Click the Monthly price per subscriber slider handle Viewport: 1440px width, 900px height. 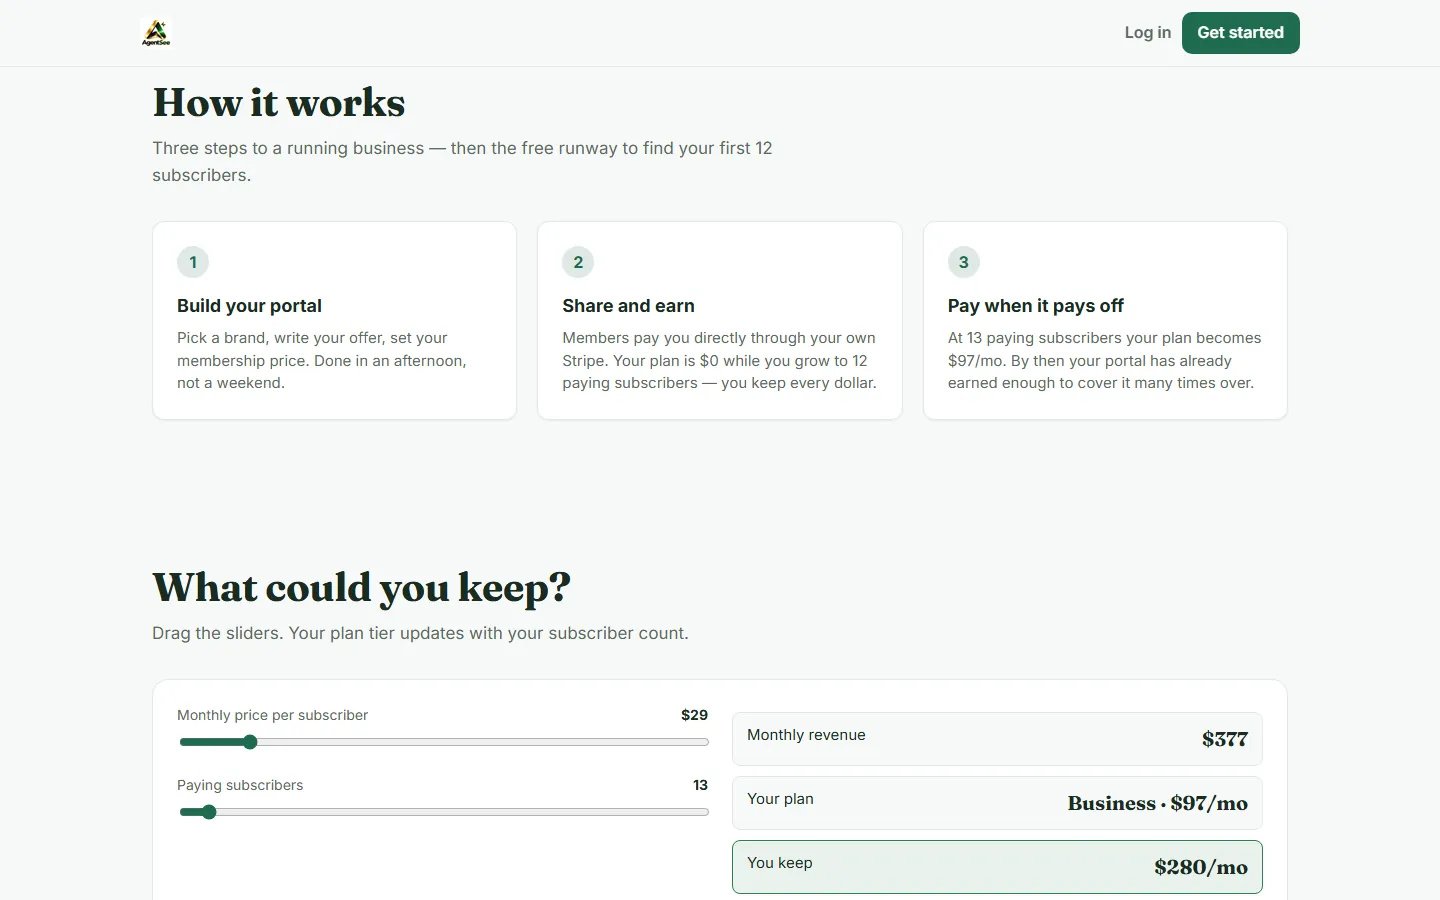click(x=250, y=742)
